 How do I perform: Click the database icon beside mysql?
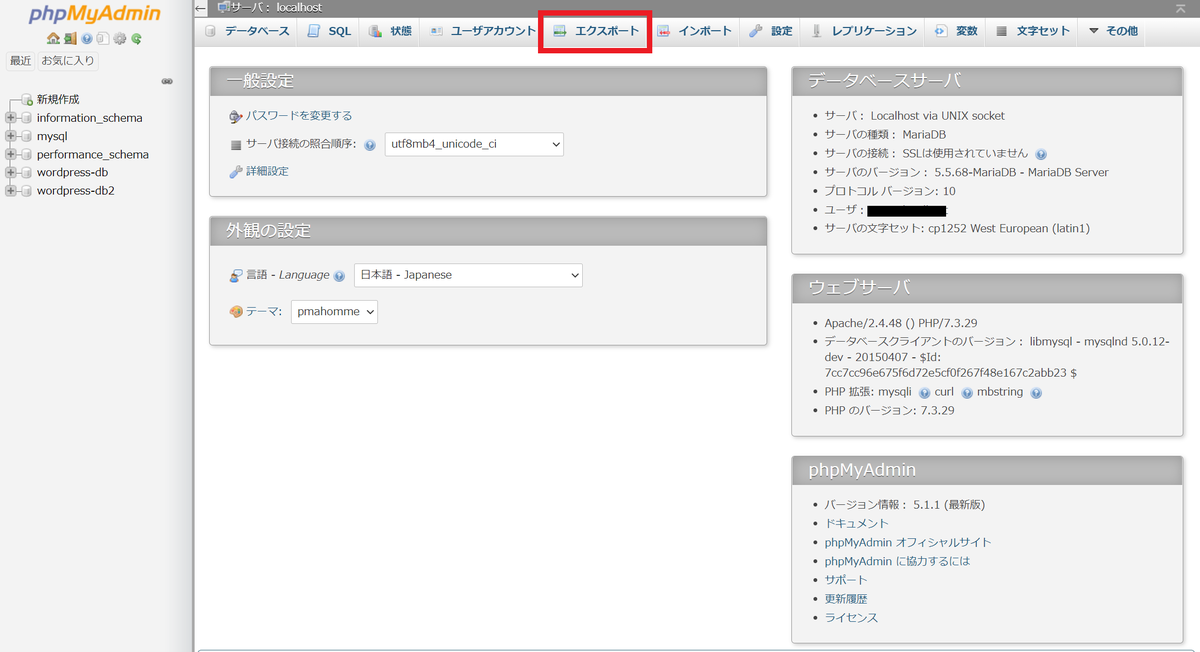click(x=27, y=136)
